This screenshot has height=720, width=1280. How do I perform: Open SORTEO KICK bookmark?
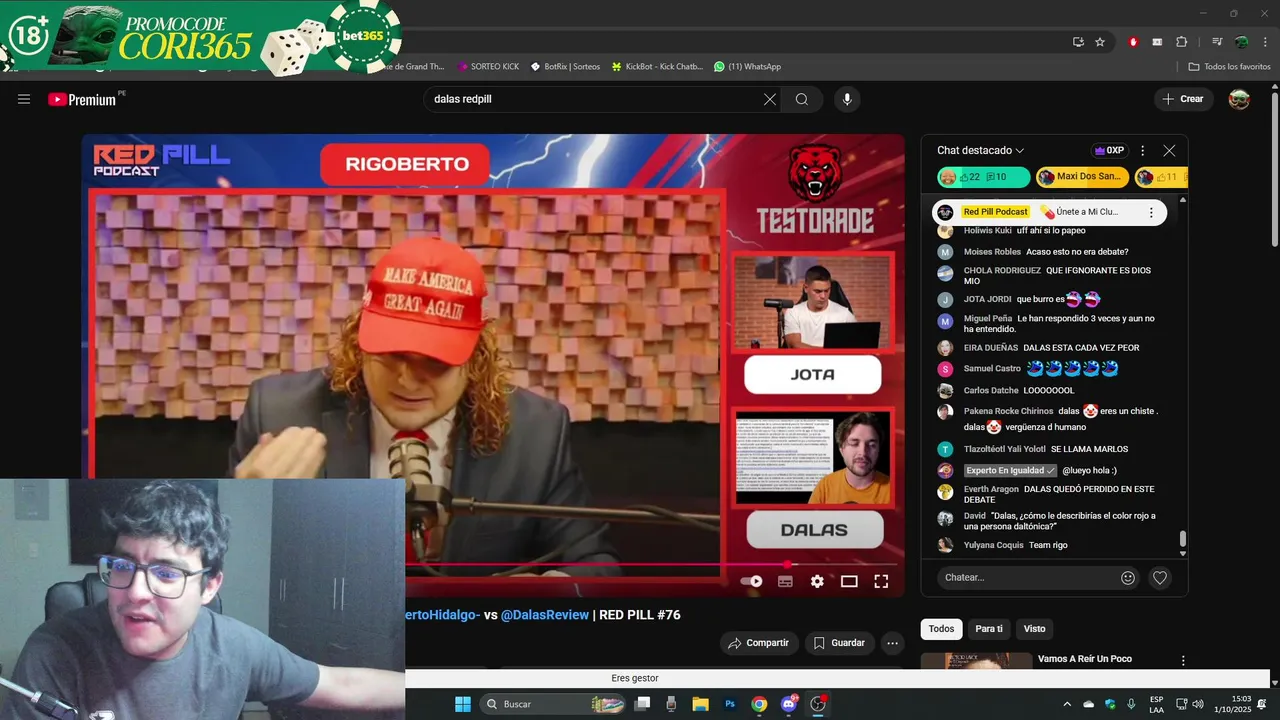click(x=488, y=66)
